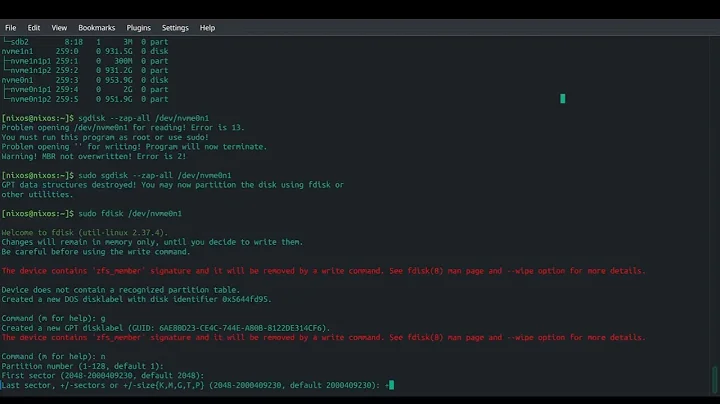The image size is (720, 404).
Task: Click the nvme1n1p2 row in lsblk output
Action: 85,70
